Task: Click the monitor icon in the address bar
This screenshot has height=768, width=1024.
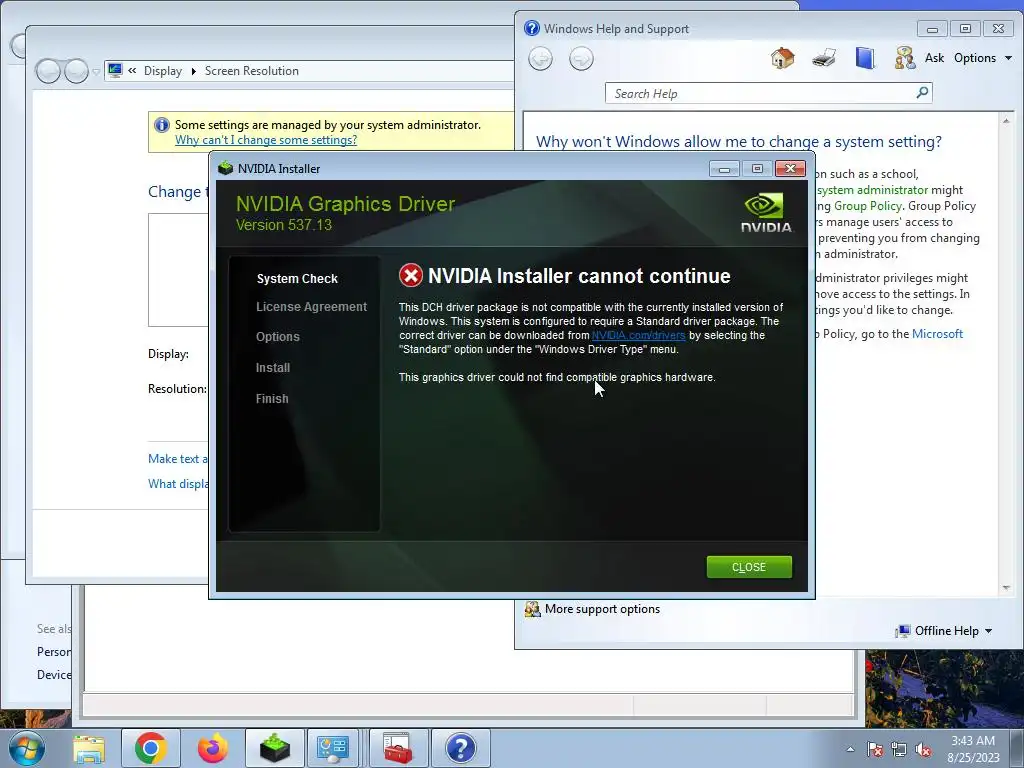Action: (116, 70)
